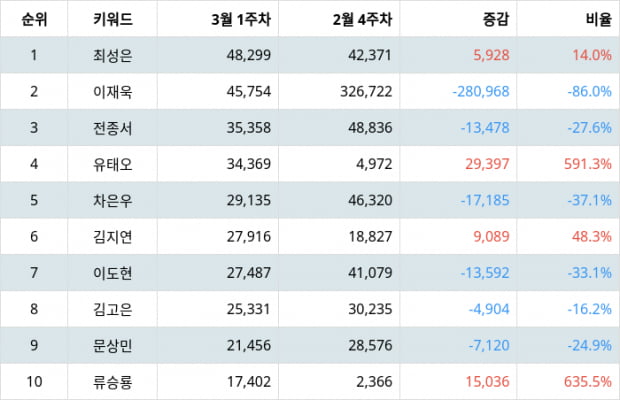This screenshot has height=400, width=620.
Task: Click keyword 차은우 in rank 5
Action: [x=113, y=200]
